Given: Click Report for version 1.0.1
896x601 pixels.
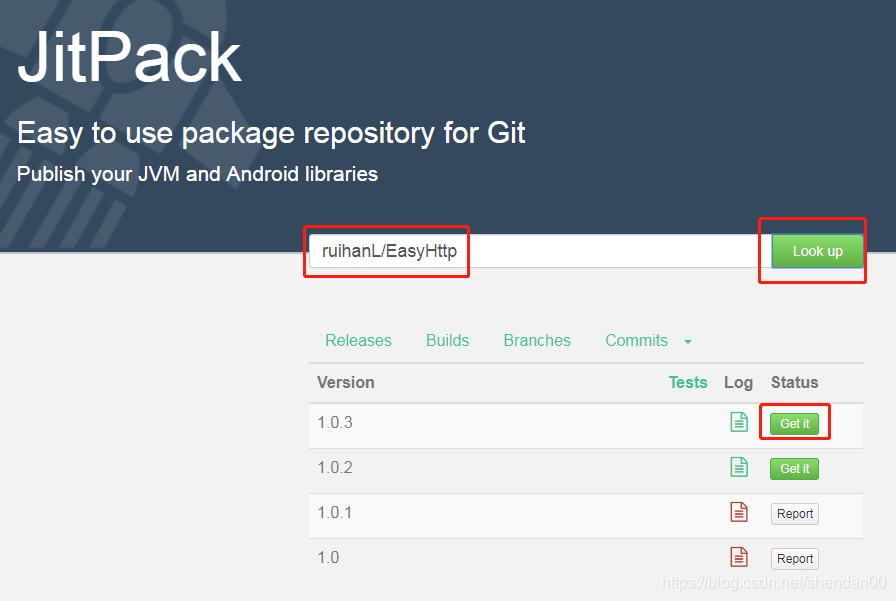Looking at the screenshot, I should (x=794, y=513).
